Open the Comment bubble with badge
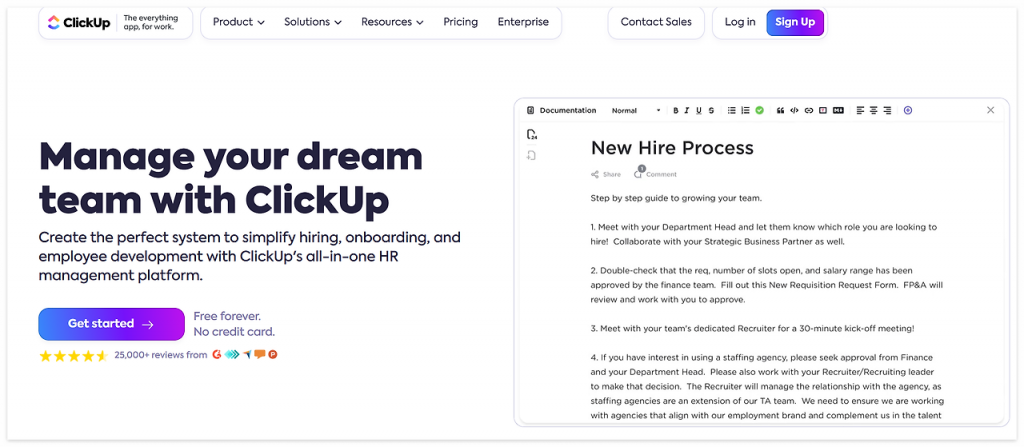Image resolution: width=1024 pixels, height=447 pixels. [x=638, y=173]
